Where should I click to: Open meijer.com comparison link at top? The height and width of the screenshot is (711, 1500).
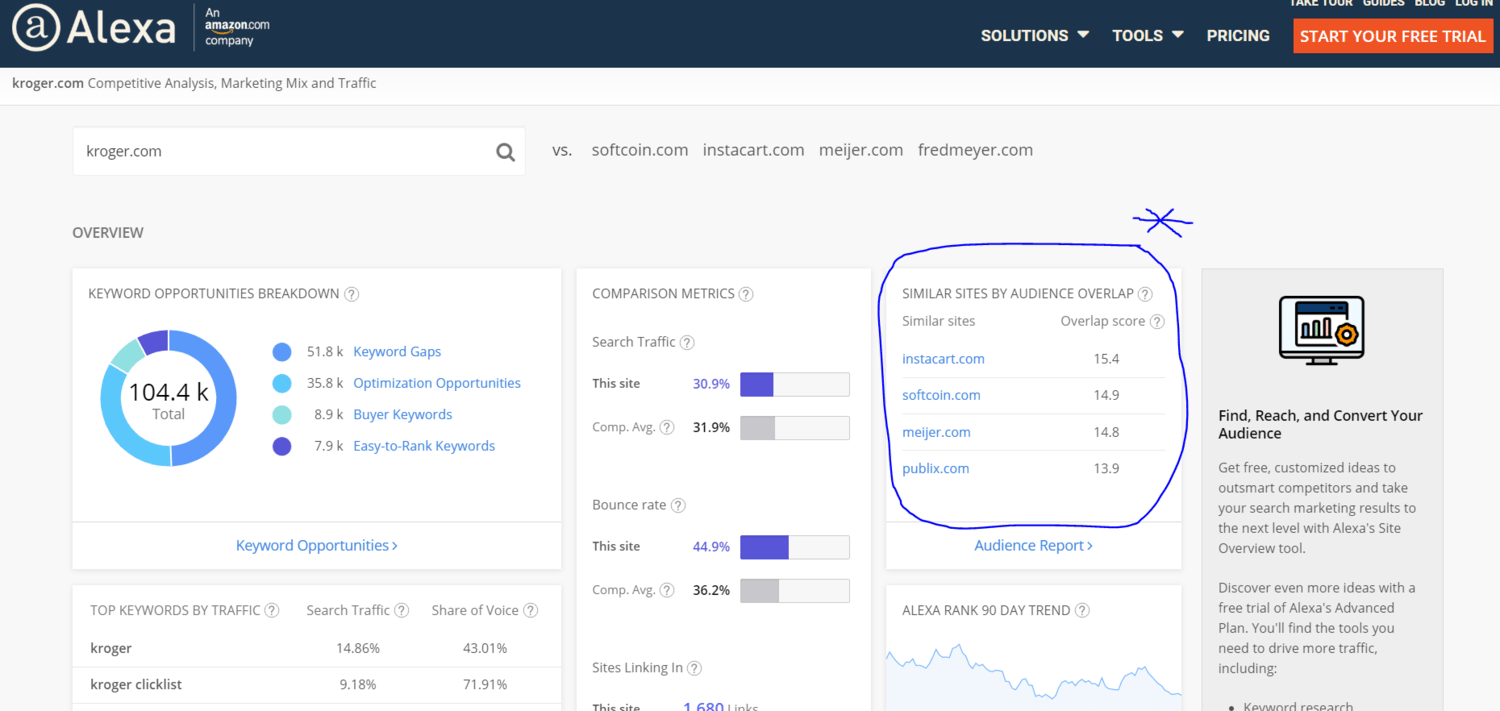pyautogui.click(x=861, y=150)
